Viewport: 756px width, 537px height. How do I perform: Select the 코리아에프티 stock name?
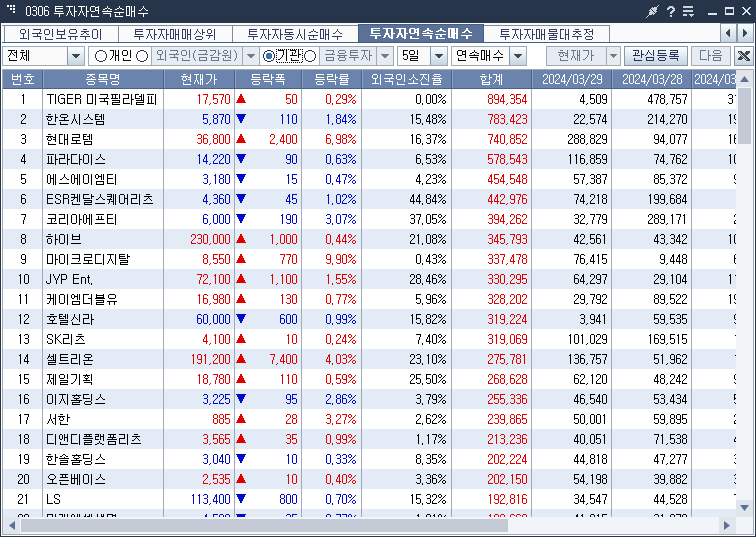(x=81, y=219)
